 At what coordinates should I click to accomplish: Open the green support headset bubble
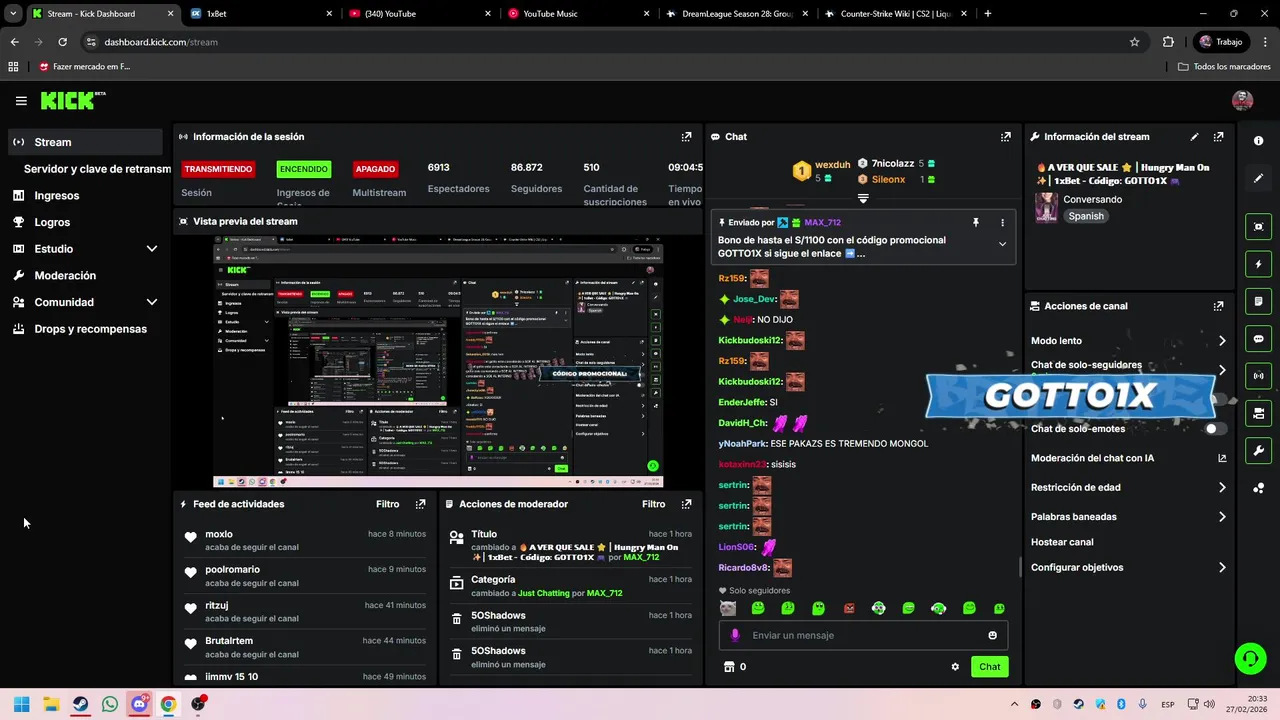tap(1250, 658)
